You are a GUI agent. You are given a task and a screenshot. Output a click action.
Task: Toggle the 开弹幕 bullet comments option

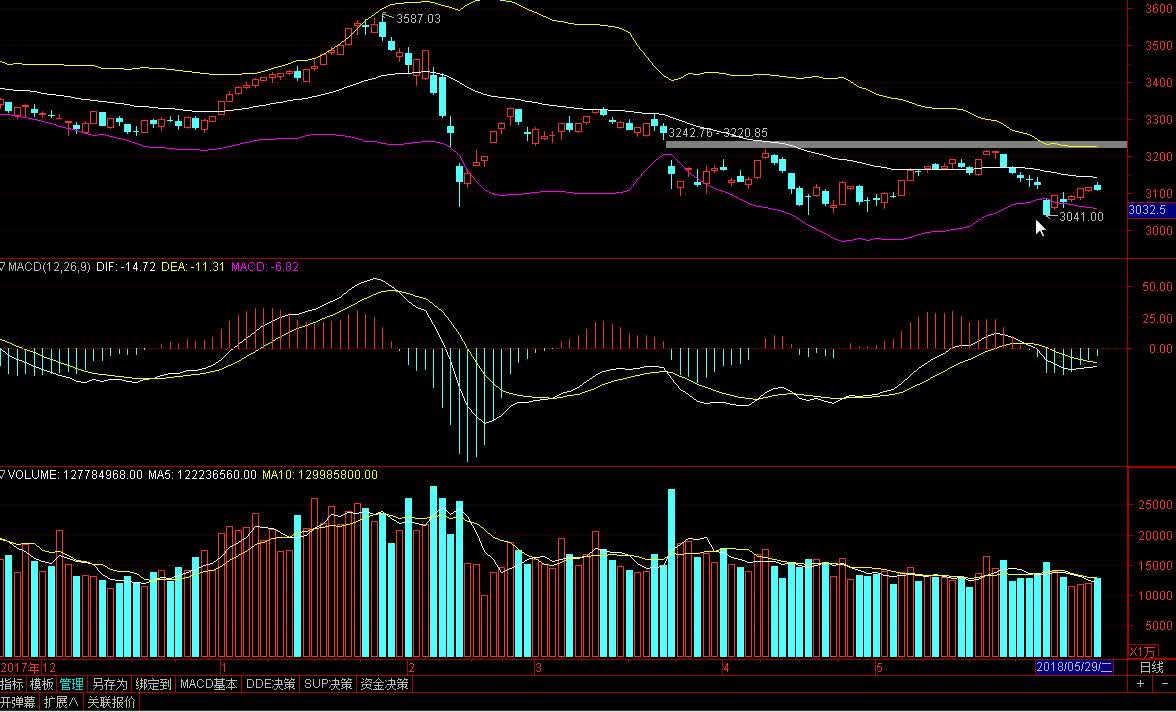[19, 702]
